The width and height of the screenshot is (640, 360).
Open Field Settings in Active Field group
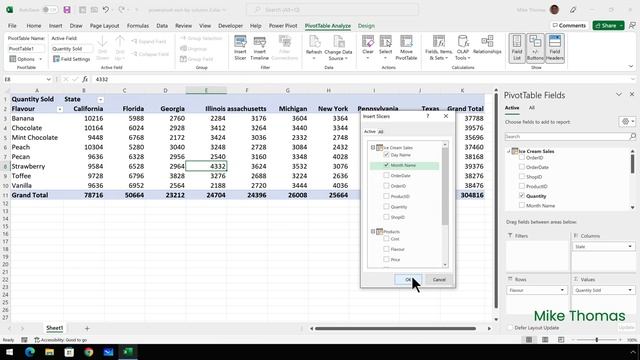71,59
